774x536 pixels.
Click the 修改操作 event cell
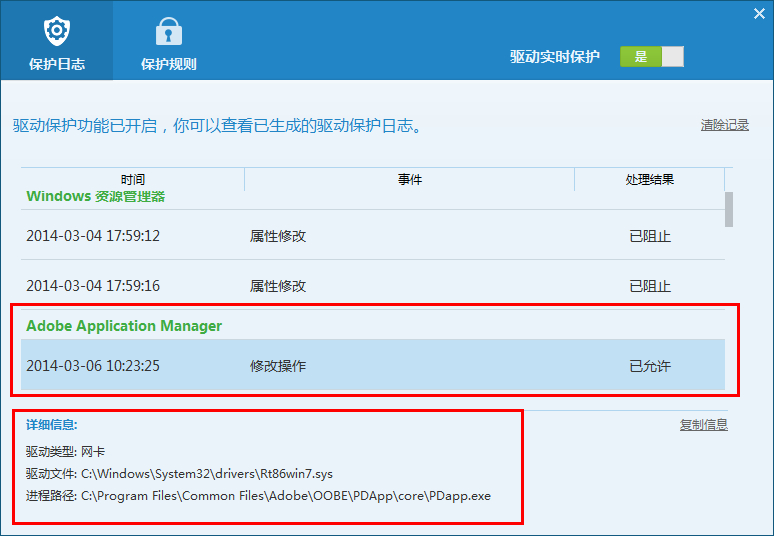coord(278,366)
